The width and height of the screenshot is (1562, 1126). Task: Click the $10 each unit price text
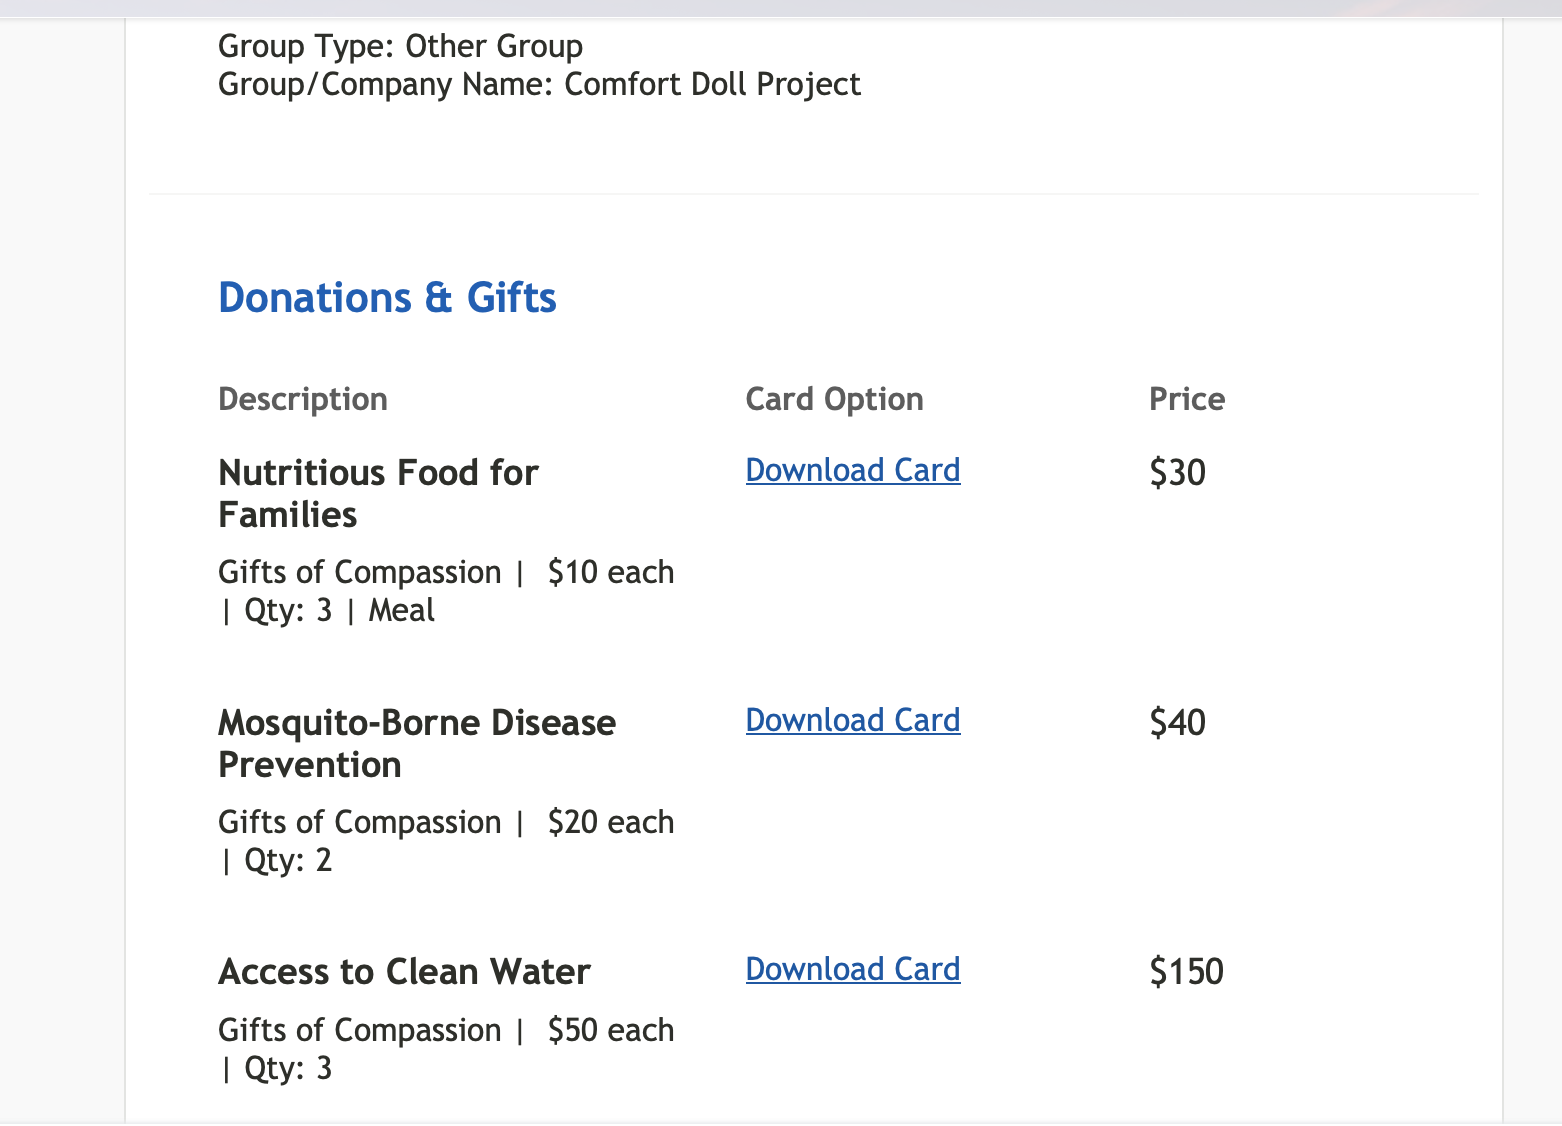click(x=610, y=572)
